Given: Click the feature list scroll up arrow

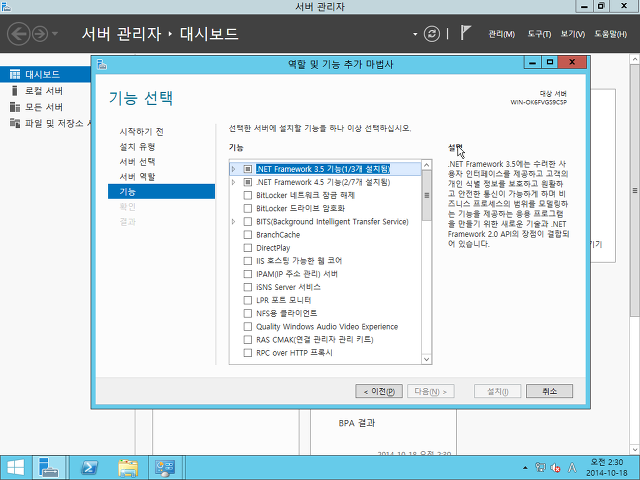Looking at the screenshot, I should click(x=427, y=165).
